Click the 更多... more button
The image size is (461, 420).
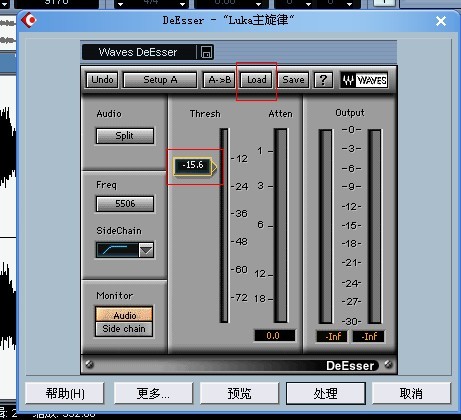click(x=153, y=393)
